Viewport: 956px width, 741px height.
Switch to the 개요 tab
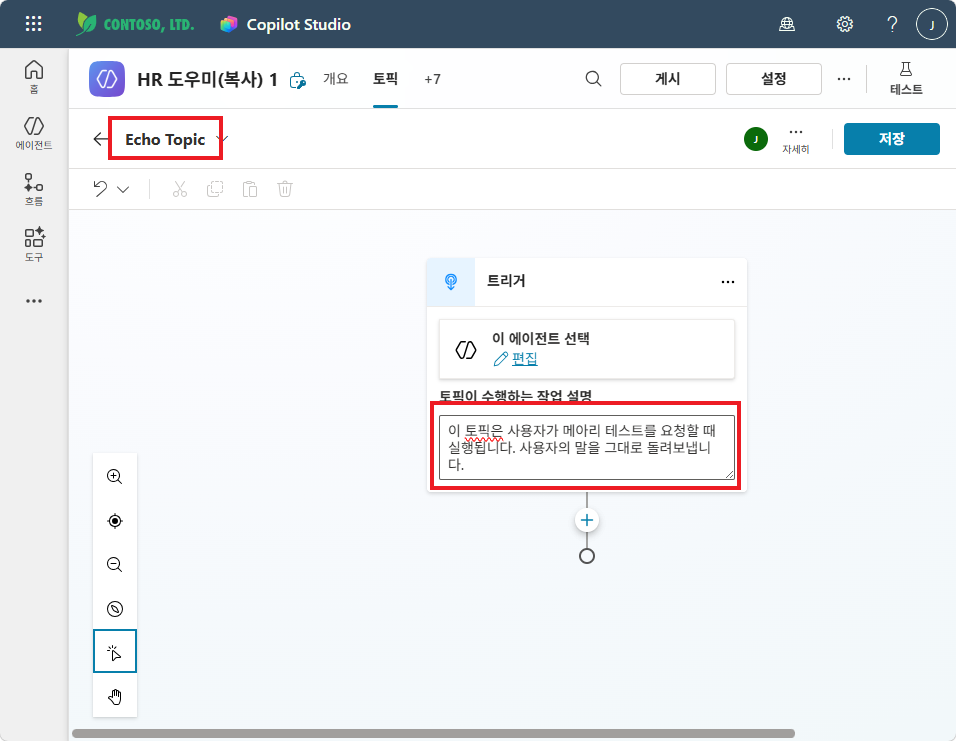(x=335, y=79)
